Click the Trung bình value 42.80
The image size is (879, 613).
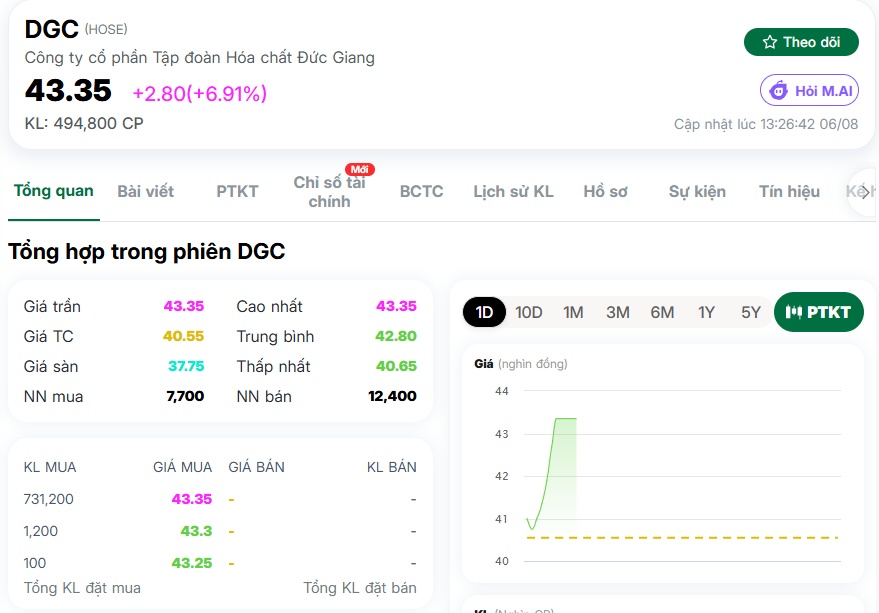click(x=396, y=337)
